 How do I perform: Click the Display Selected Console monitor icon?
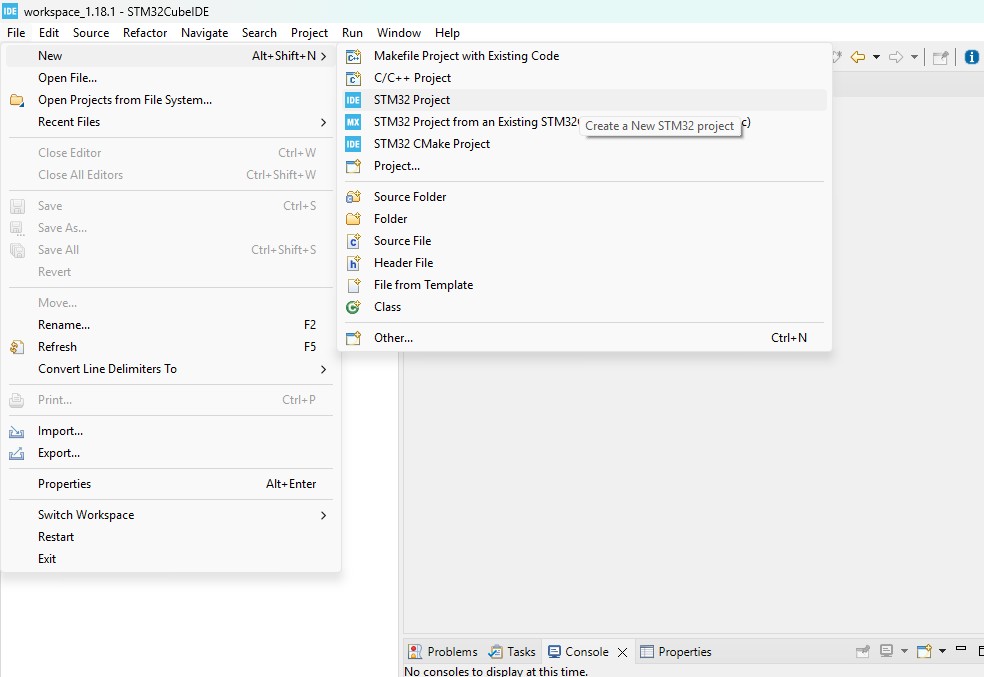pyautogui.click(x=886, y=651)
